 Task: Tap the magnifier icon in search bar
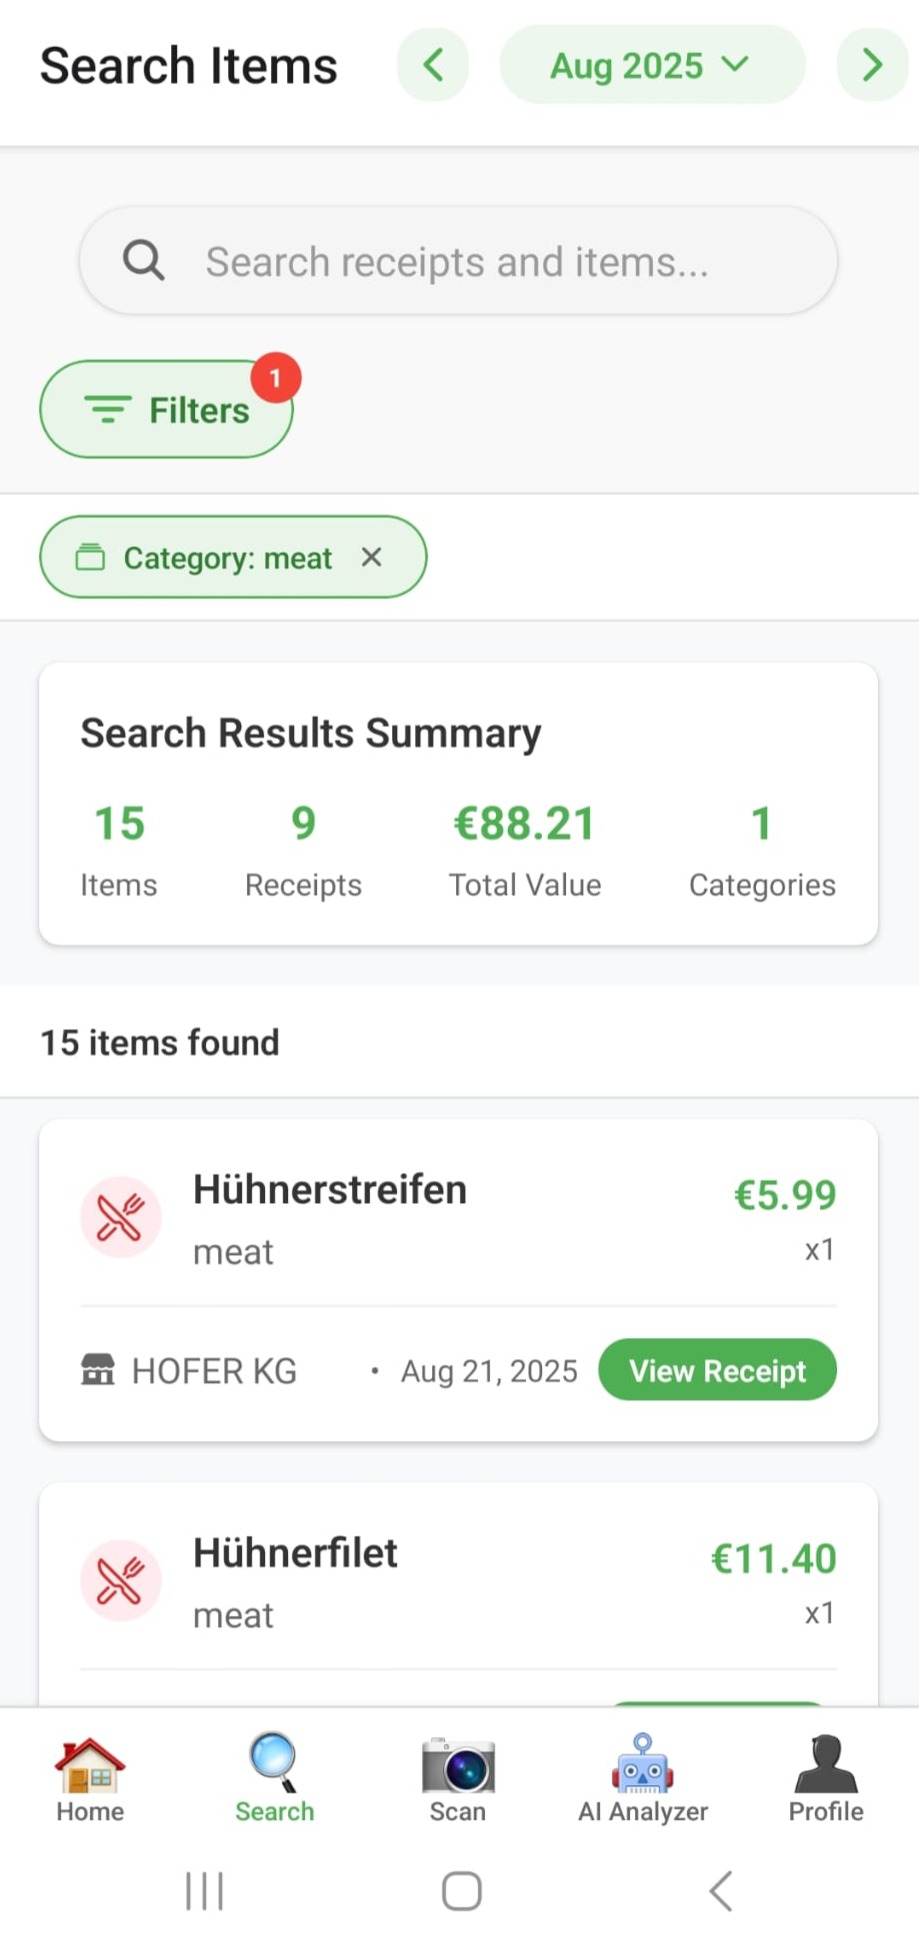point(144,261)
